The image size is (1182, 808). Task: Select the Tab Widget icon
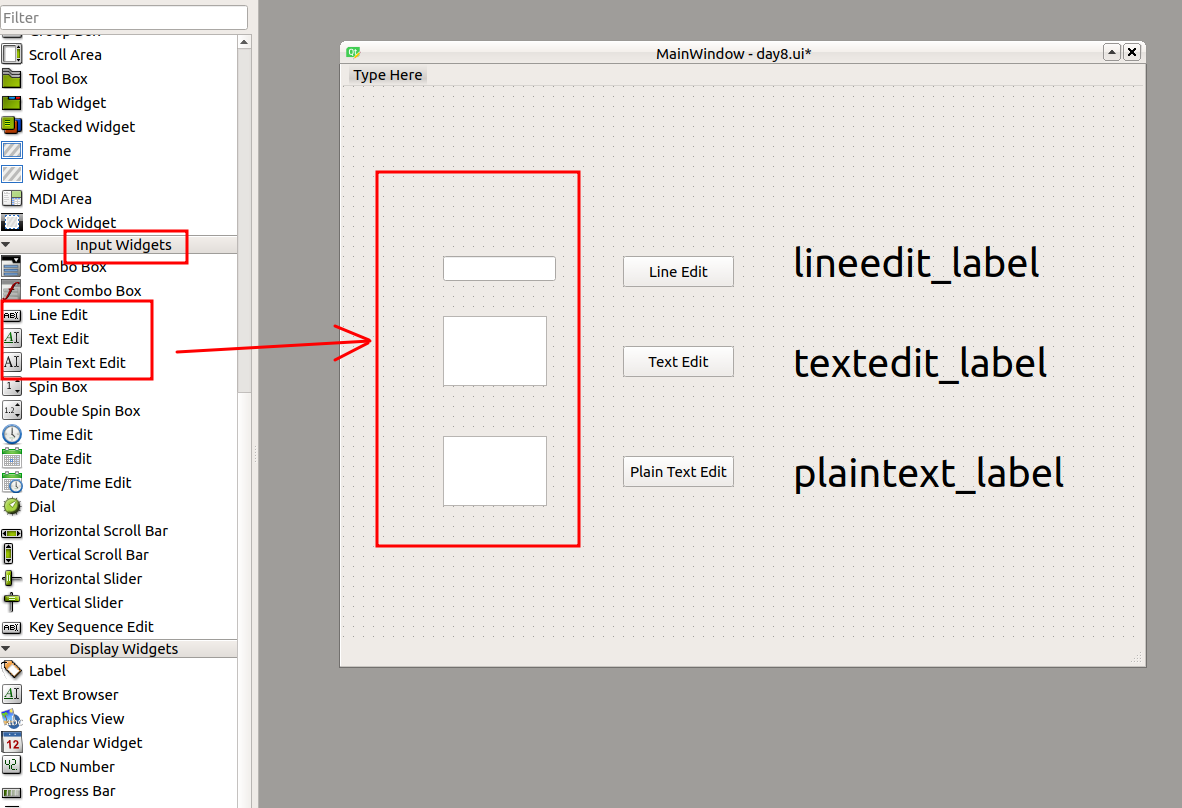click(x=12, y=103)
